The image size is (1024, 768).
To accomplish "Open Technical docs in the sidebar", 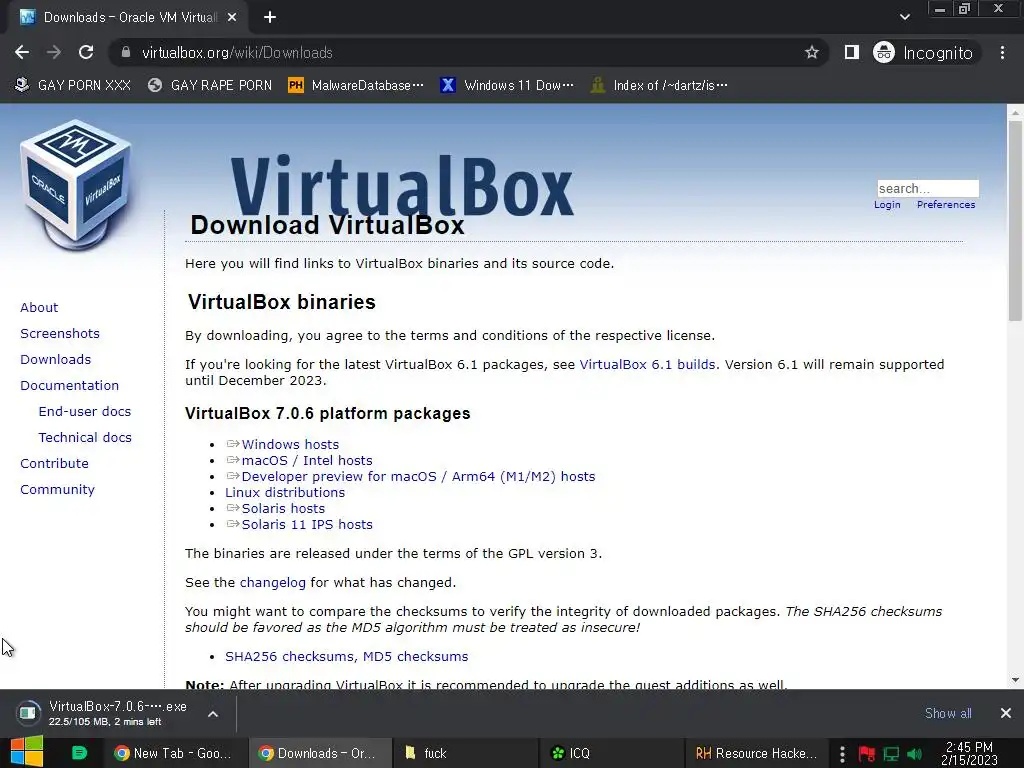I will tap(85, 438).
